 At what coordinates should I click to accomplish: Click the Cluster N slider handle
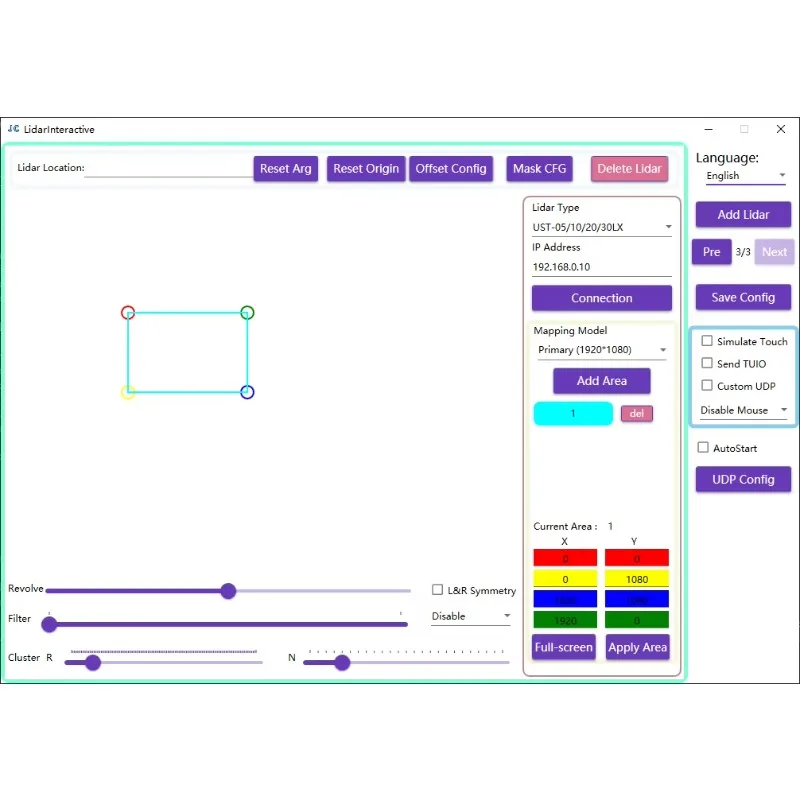tap(342, 663)
